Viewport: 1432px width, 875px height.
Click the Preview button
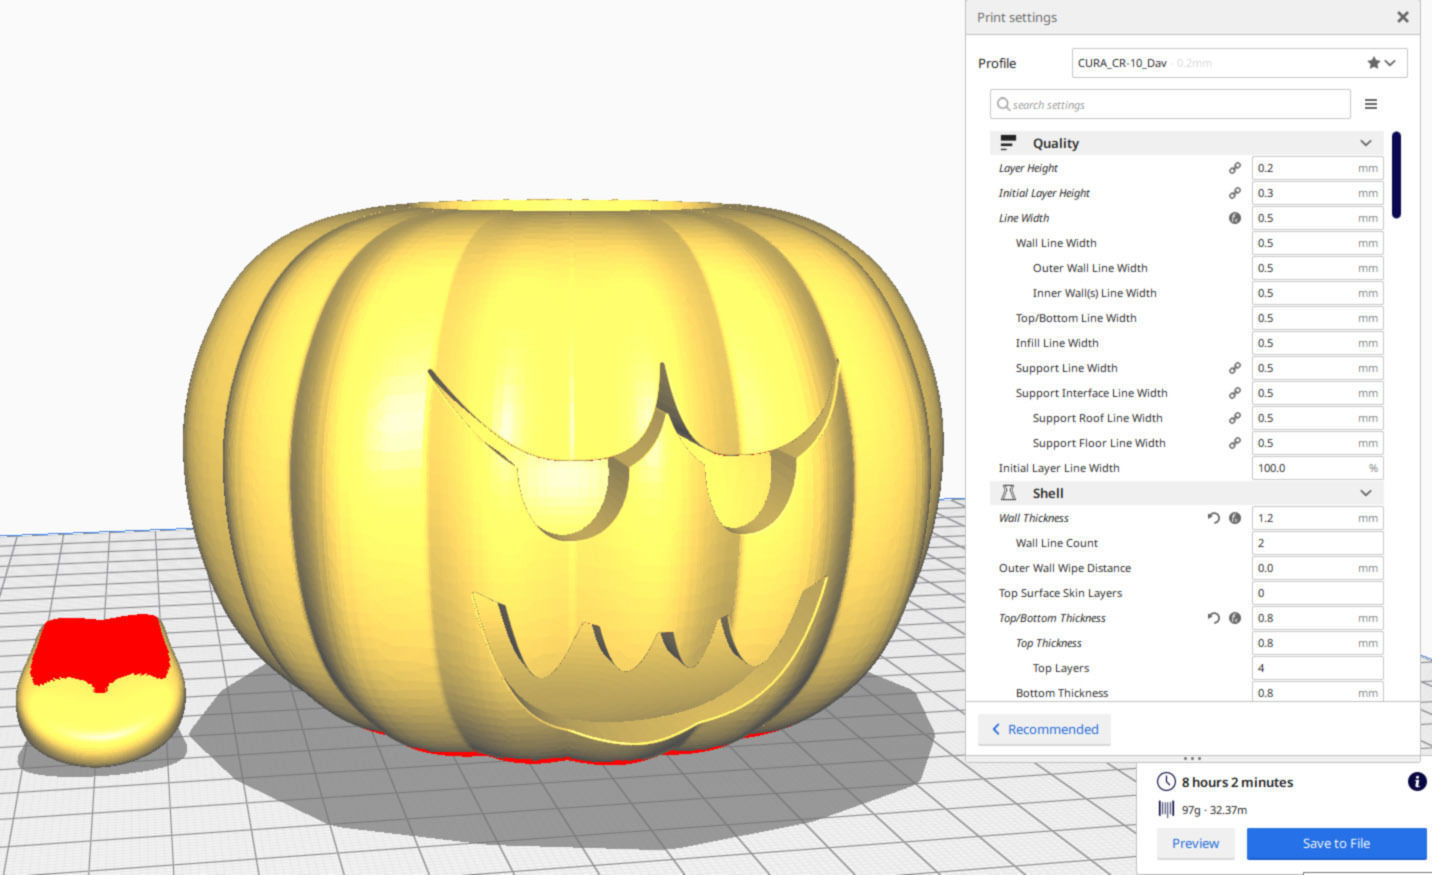coord(1194,843)
